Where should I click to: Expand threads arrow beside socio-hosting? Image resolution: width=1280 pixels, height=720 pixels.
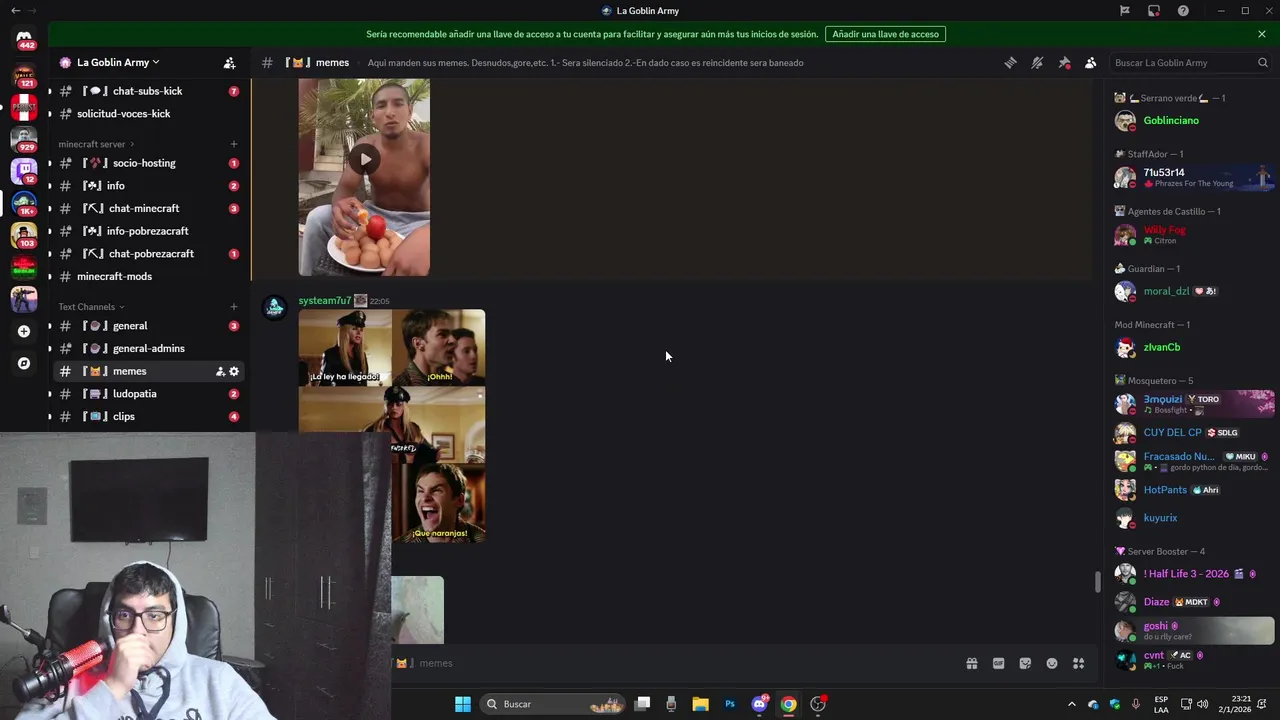point(50,163)
